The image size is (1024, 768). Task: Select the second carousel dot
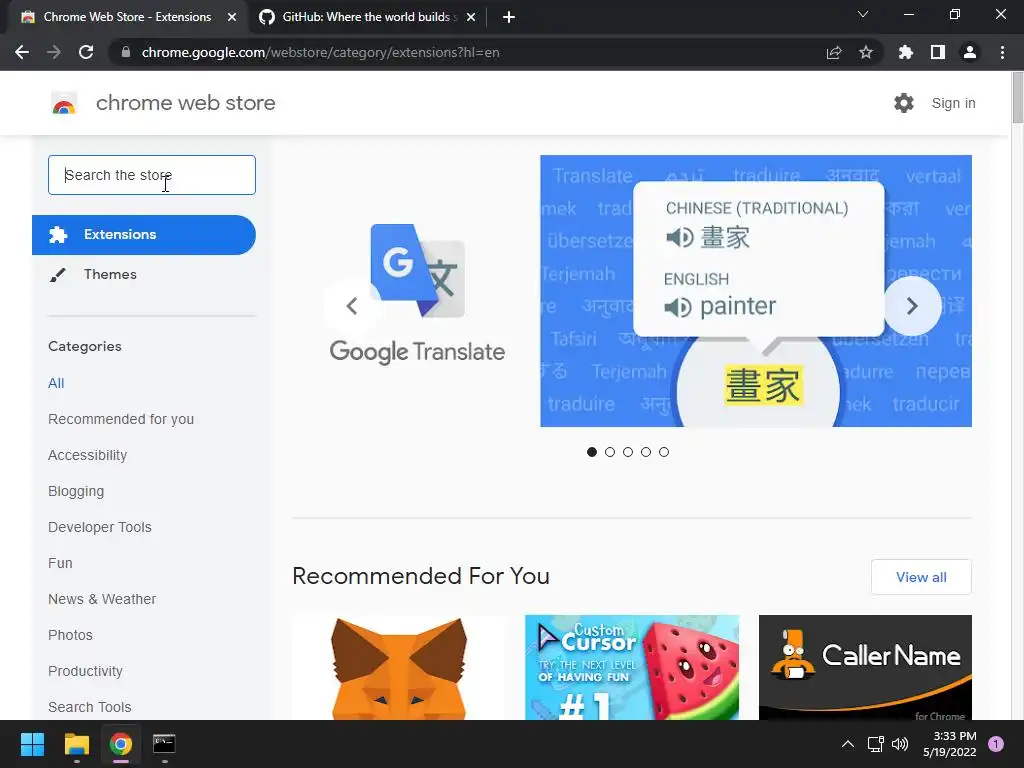tap(610, 452)
